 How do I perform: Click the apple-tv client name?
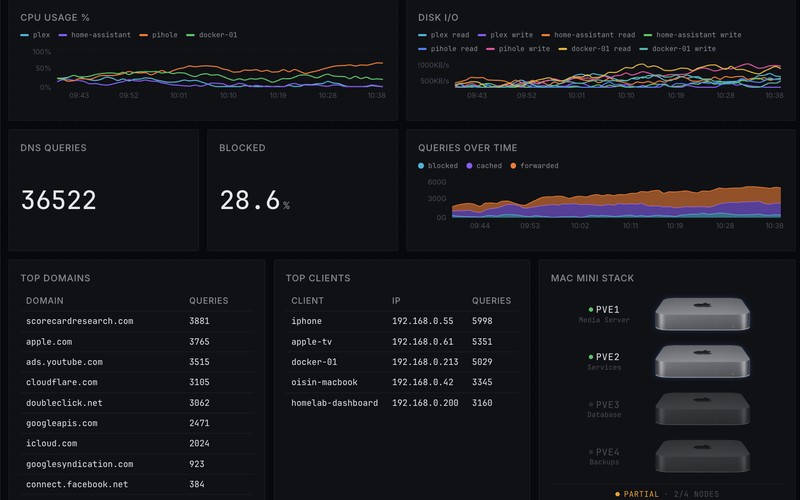pos(312,341)
